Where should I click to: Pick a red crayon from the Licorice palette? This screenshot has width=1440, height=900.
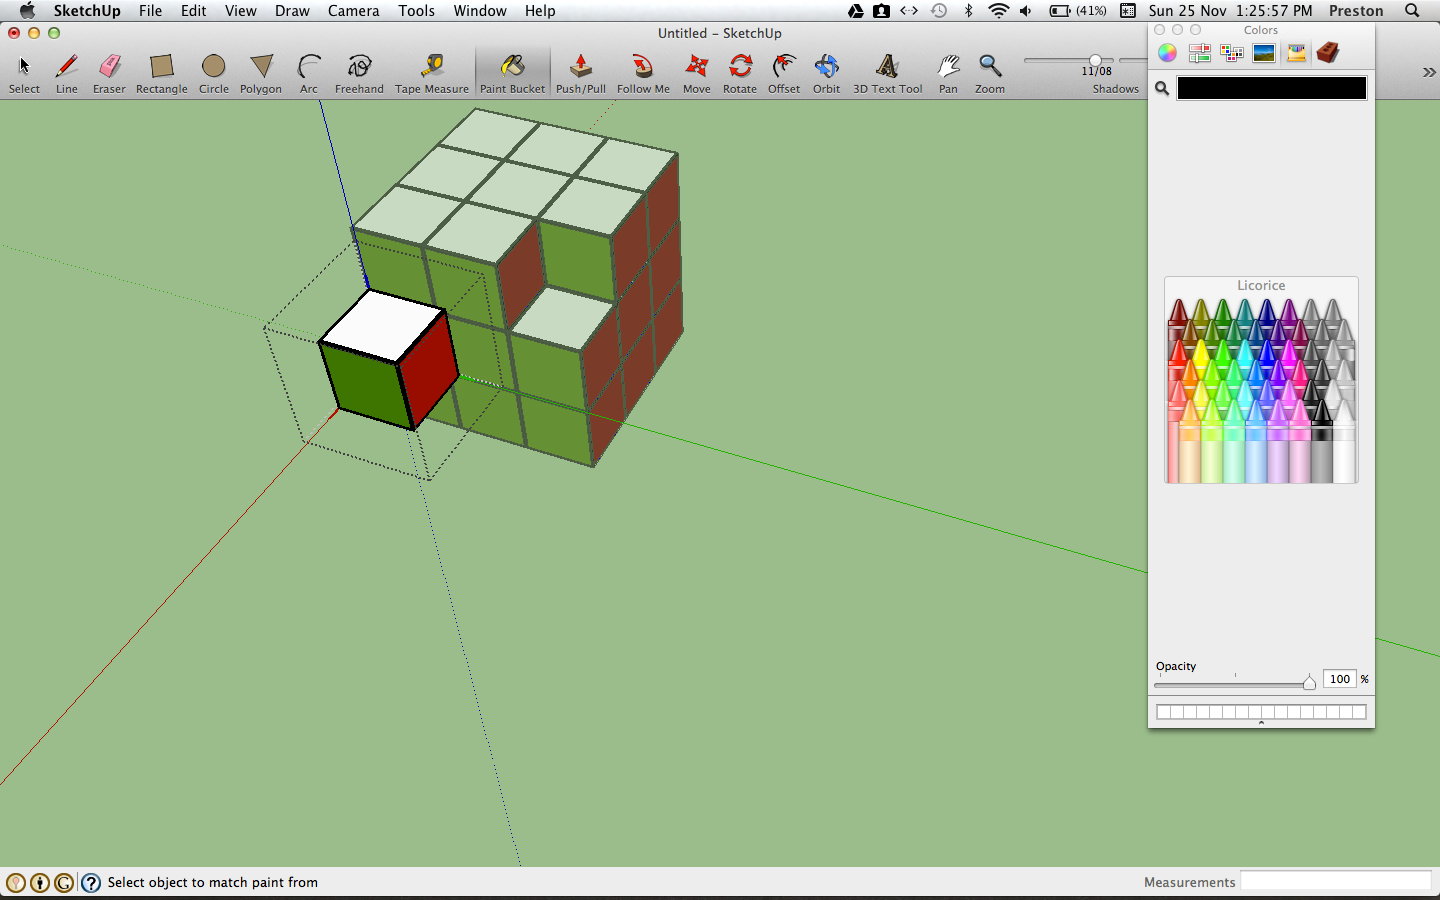tap(1180, 355)
